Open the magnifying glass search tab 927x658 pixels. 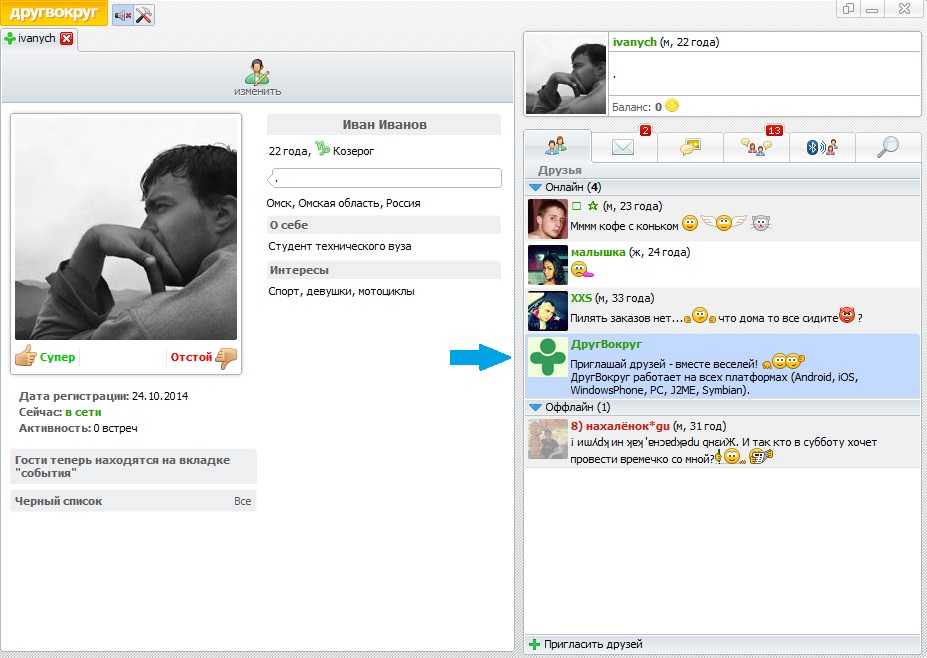tap(887, 147)
